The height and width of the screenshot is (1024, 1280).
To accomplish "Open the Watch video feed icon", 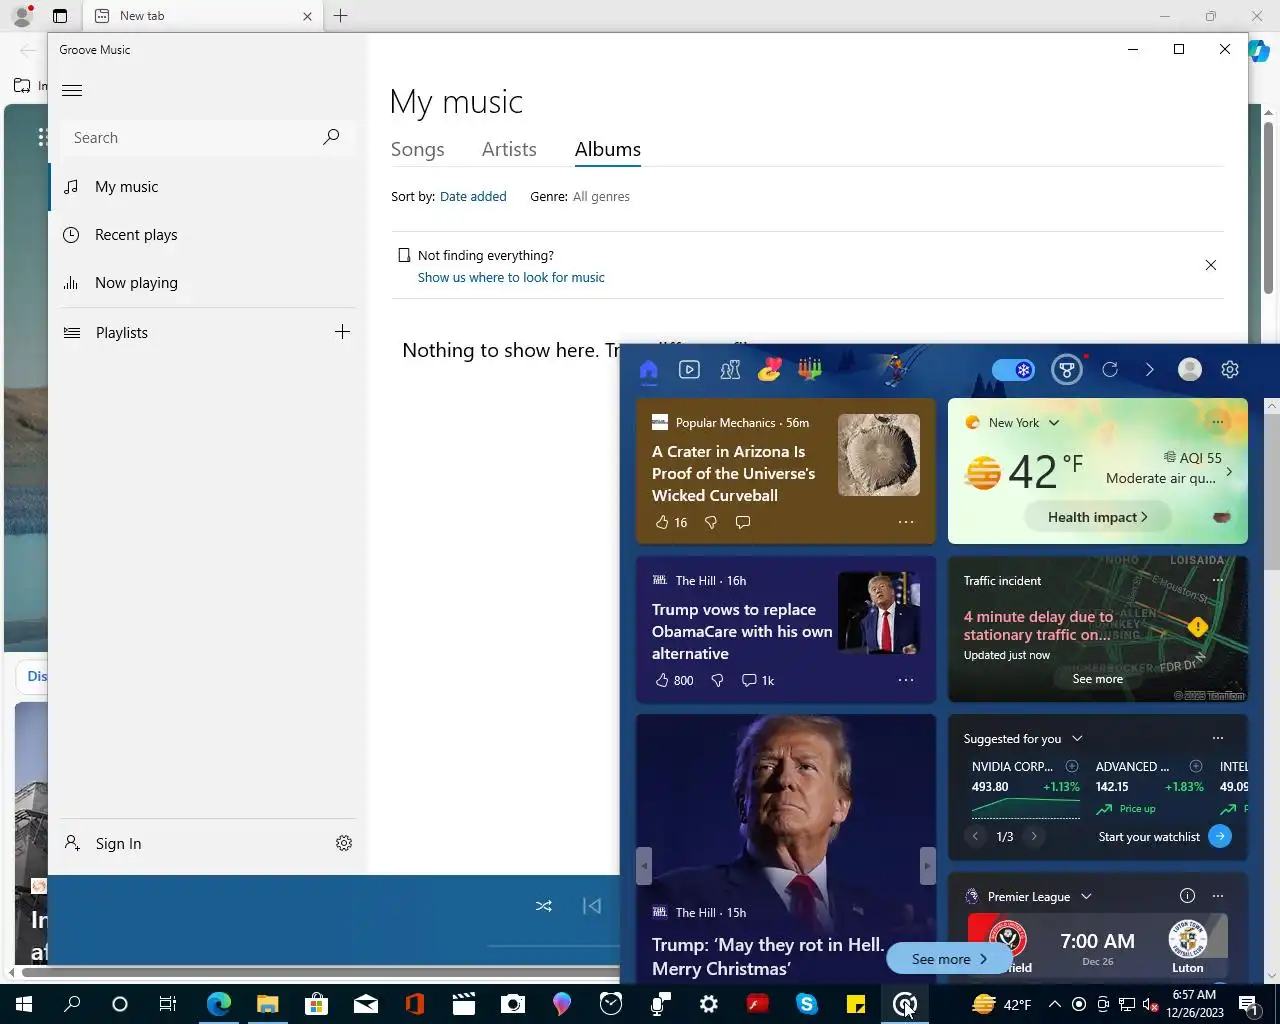I will [x=689, y=370].
